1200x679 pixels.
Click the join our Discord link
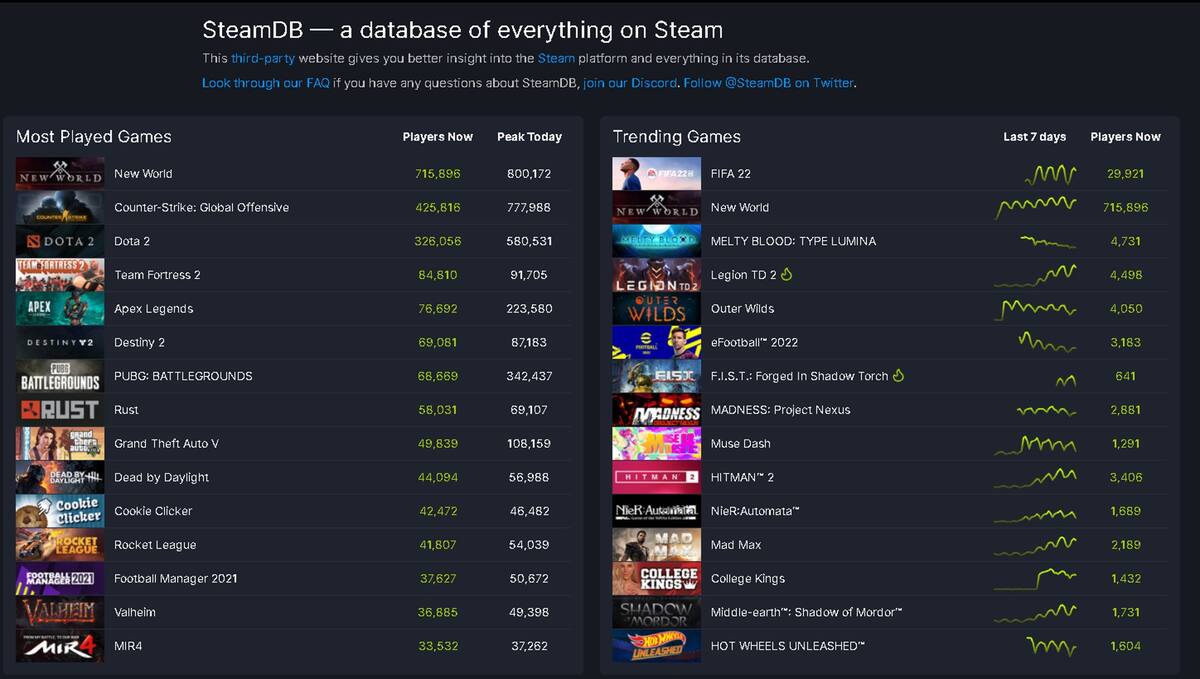pos(630,83)
